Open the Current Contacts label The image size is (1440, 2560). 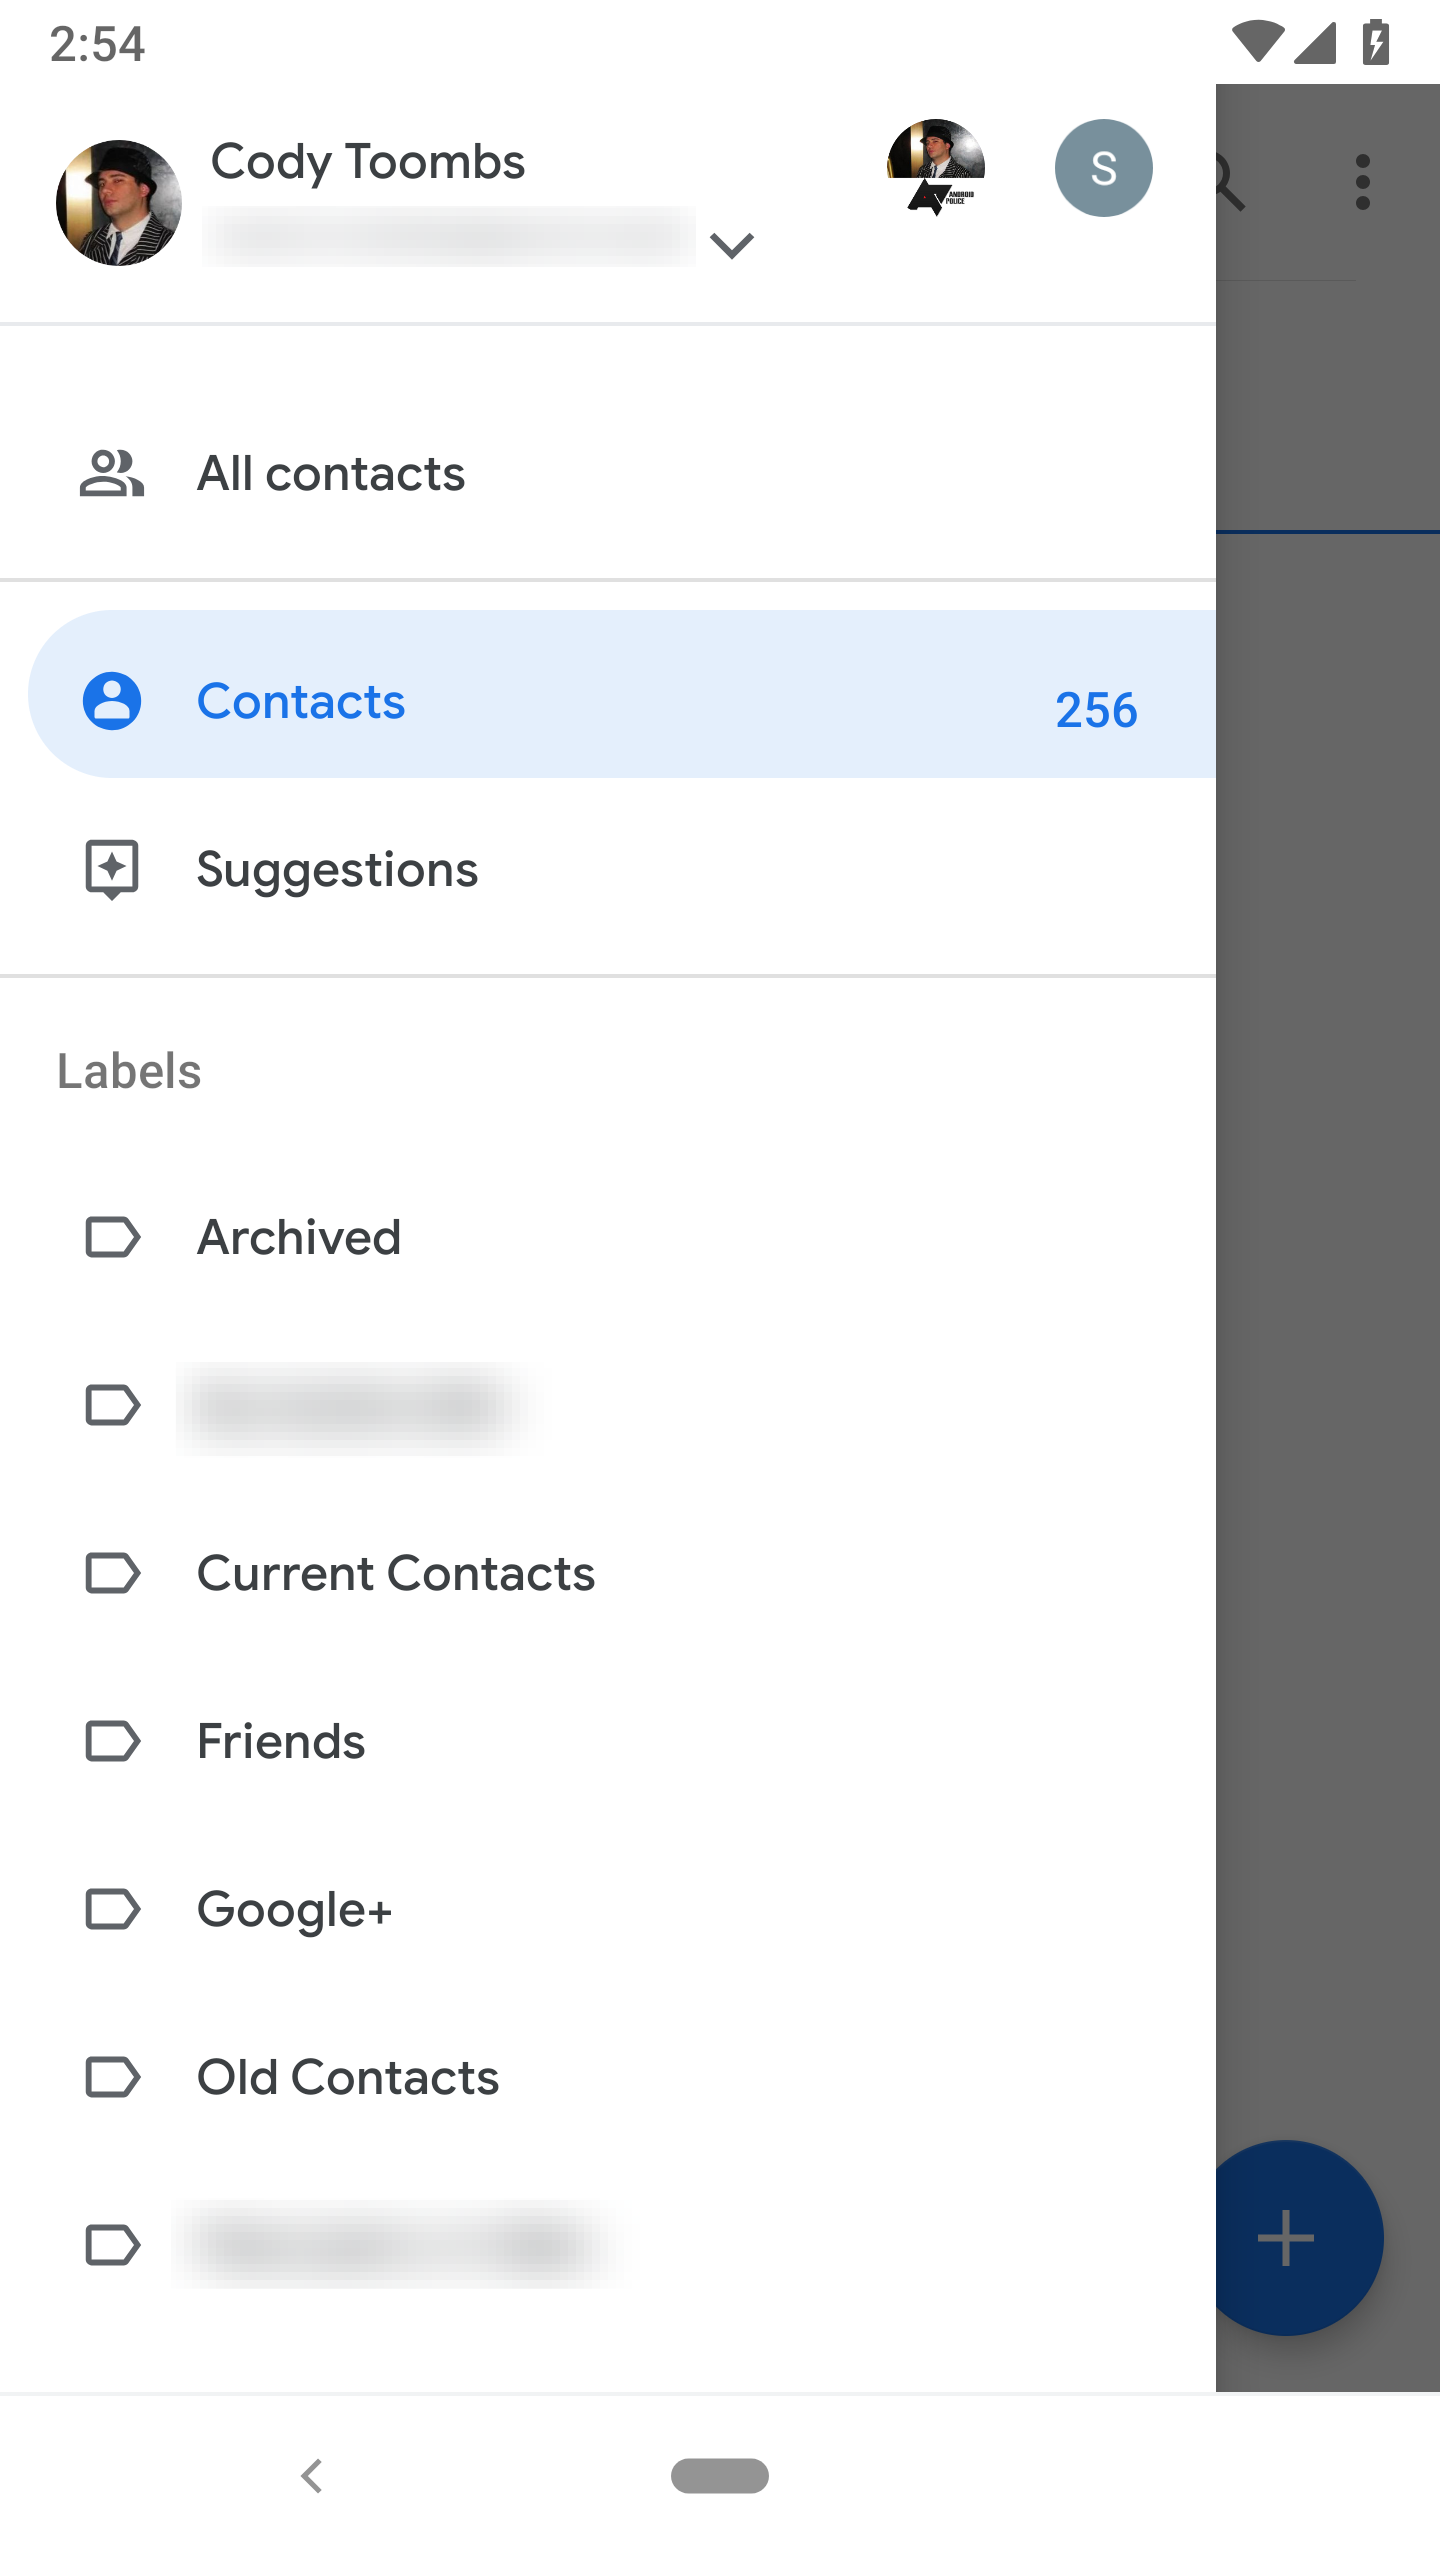click(x=395, y=1573)
